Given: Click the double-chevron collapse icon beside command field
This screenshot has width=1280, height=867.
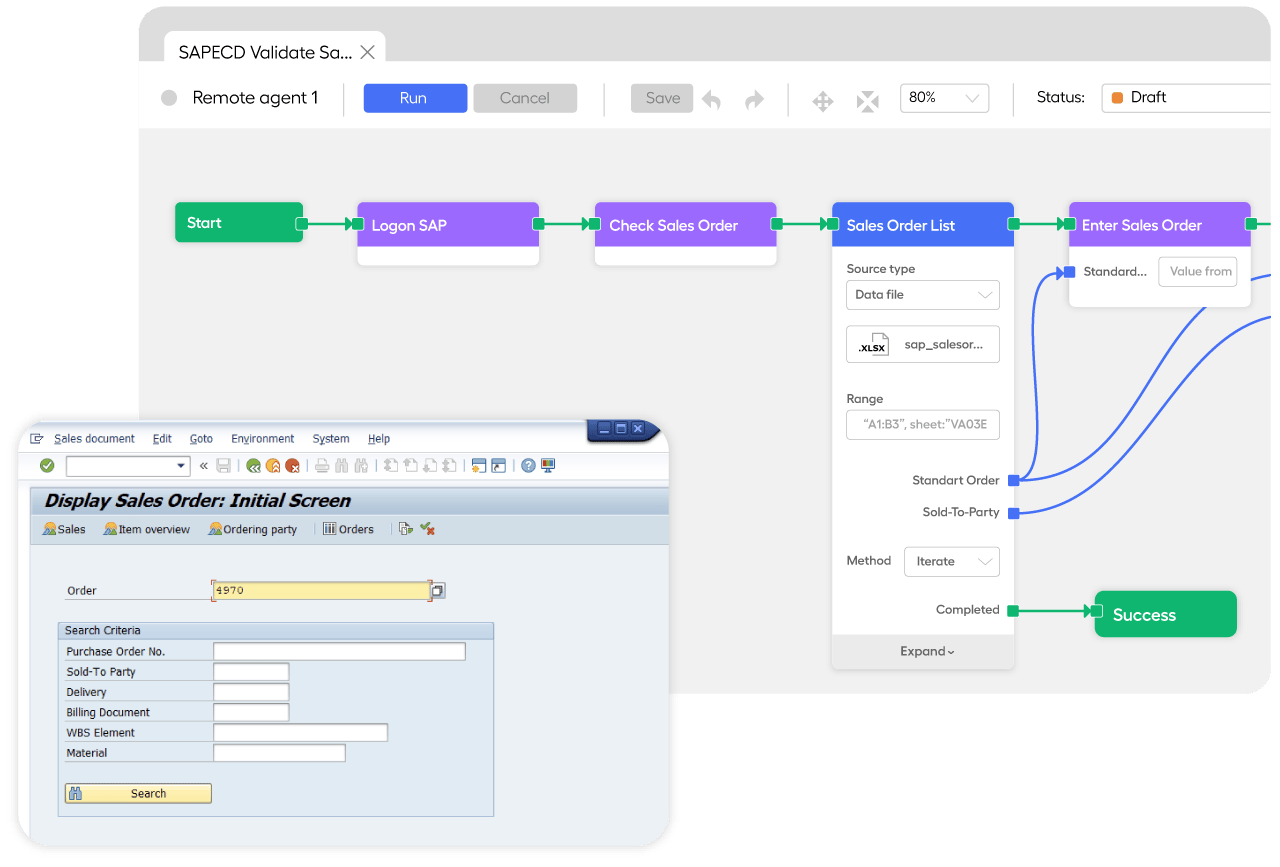Looking at the screenshot, I should tap(204, 466).
